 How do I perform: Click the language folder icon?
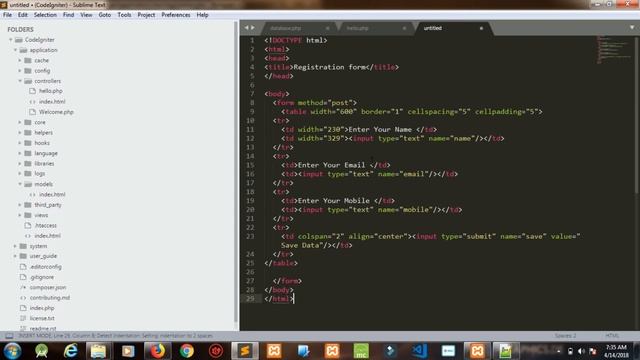click(x=28, y=153)
